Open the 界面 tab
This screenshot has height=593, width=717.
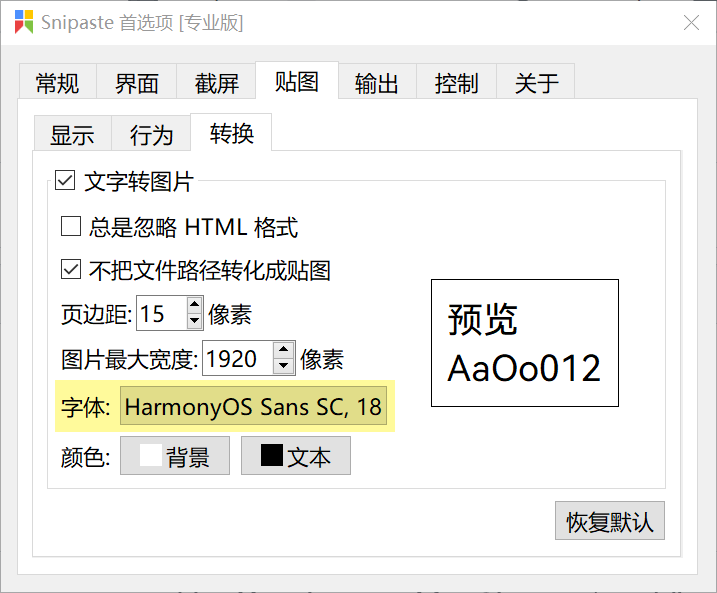pyautogui.click(x=136, y=83)
